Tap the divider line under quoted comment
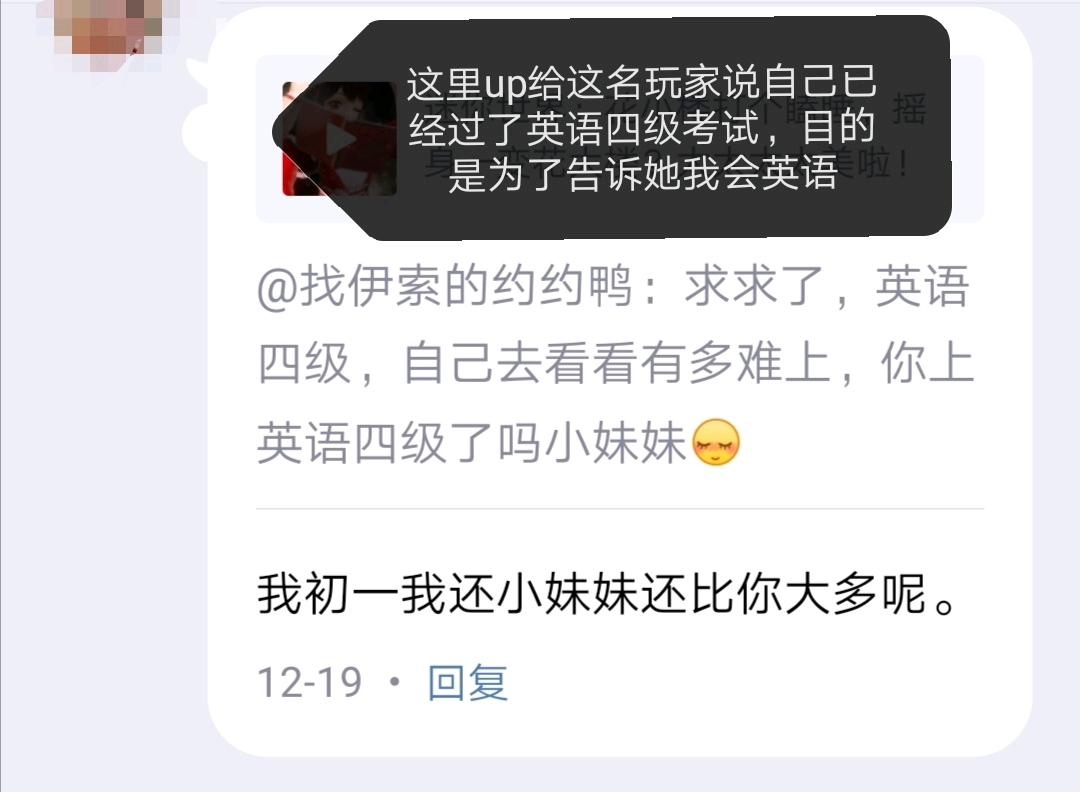 620,509
